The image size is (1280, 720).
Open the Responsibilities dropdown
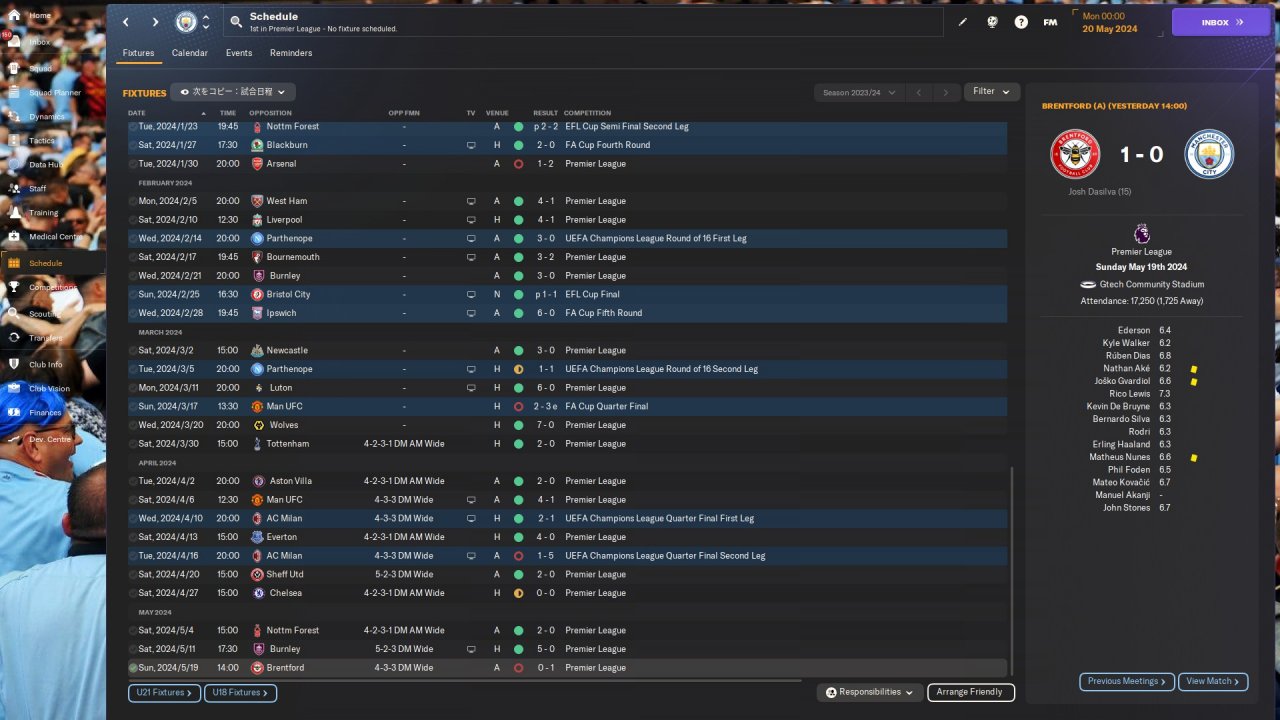[869, 692]
